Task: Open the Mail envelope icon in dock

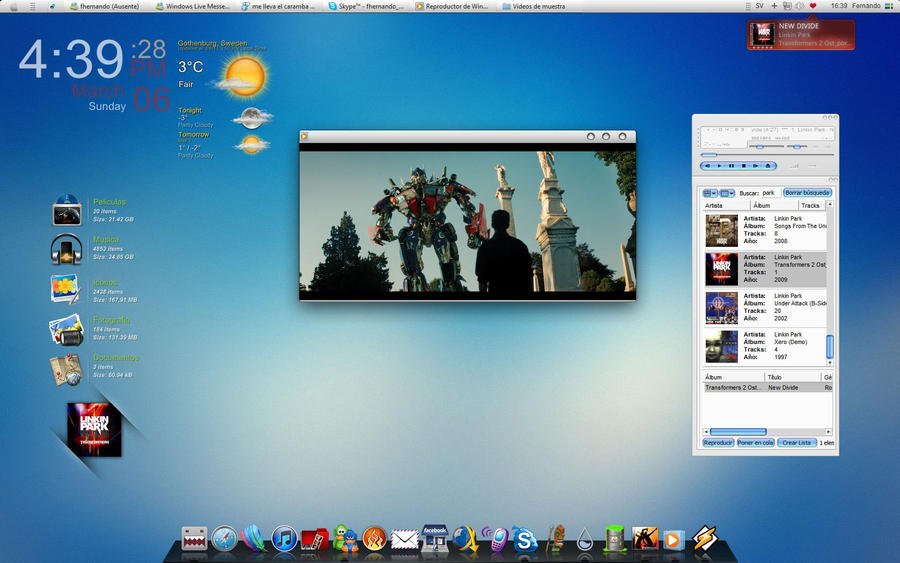Action: [x=405, y=540]
